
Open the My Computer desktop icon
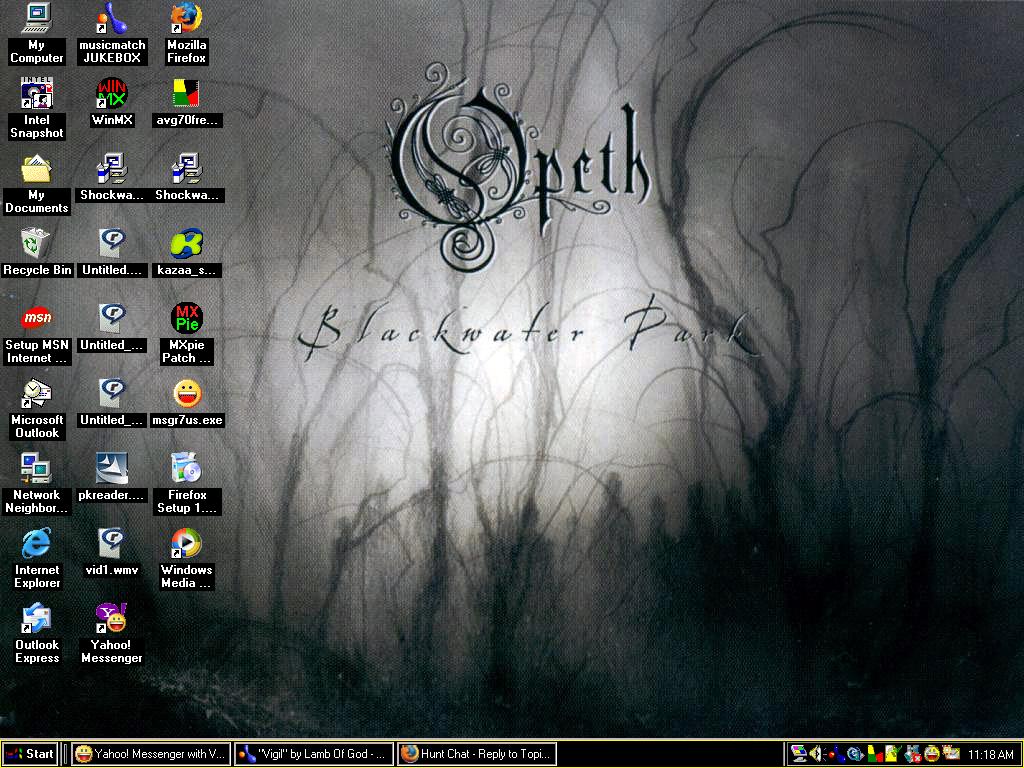click(36, 18)
